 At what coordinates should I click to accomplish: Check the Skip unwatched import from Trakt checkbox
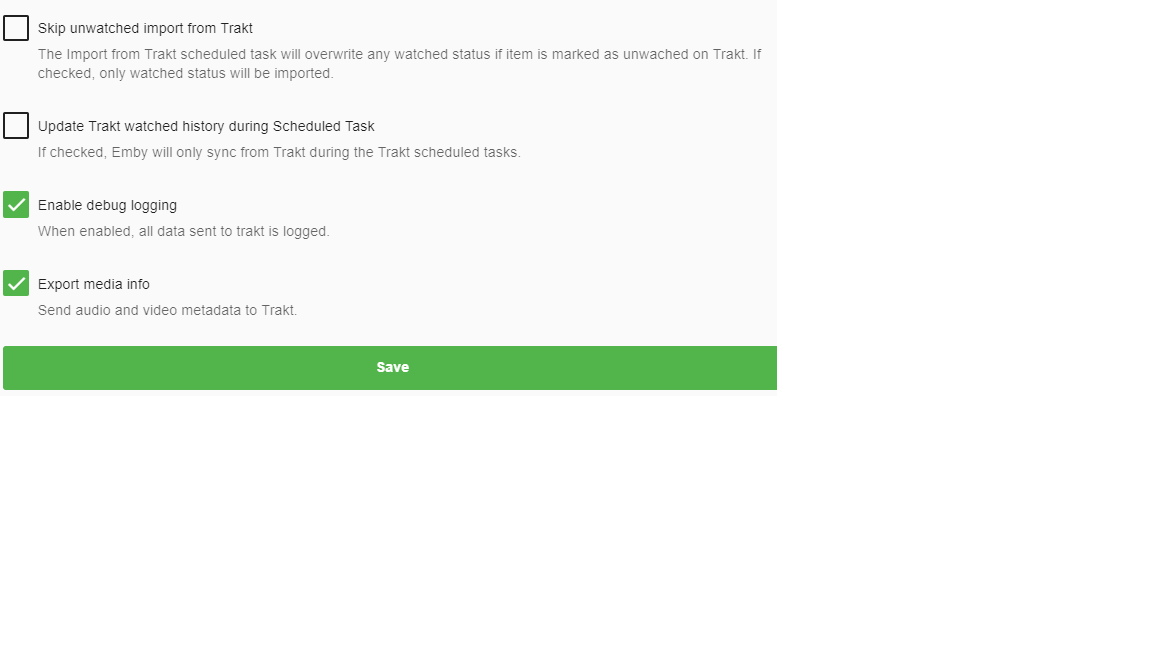pos(16,28)
